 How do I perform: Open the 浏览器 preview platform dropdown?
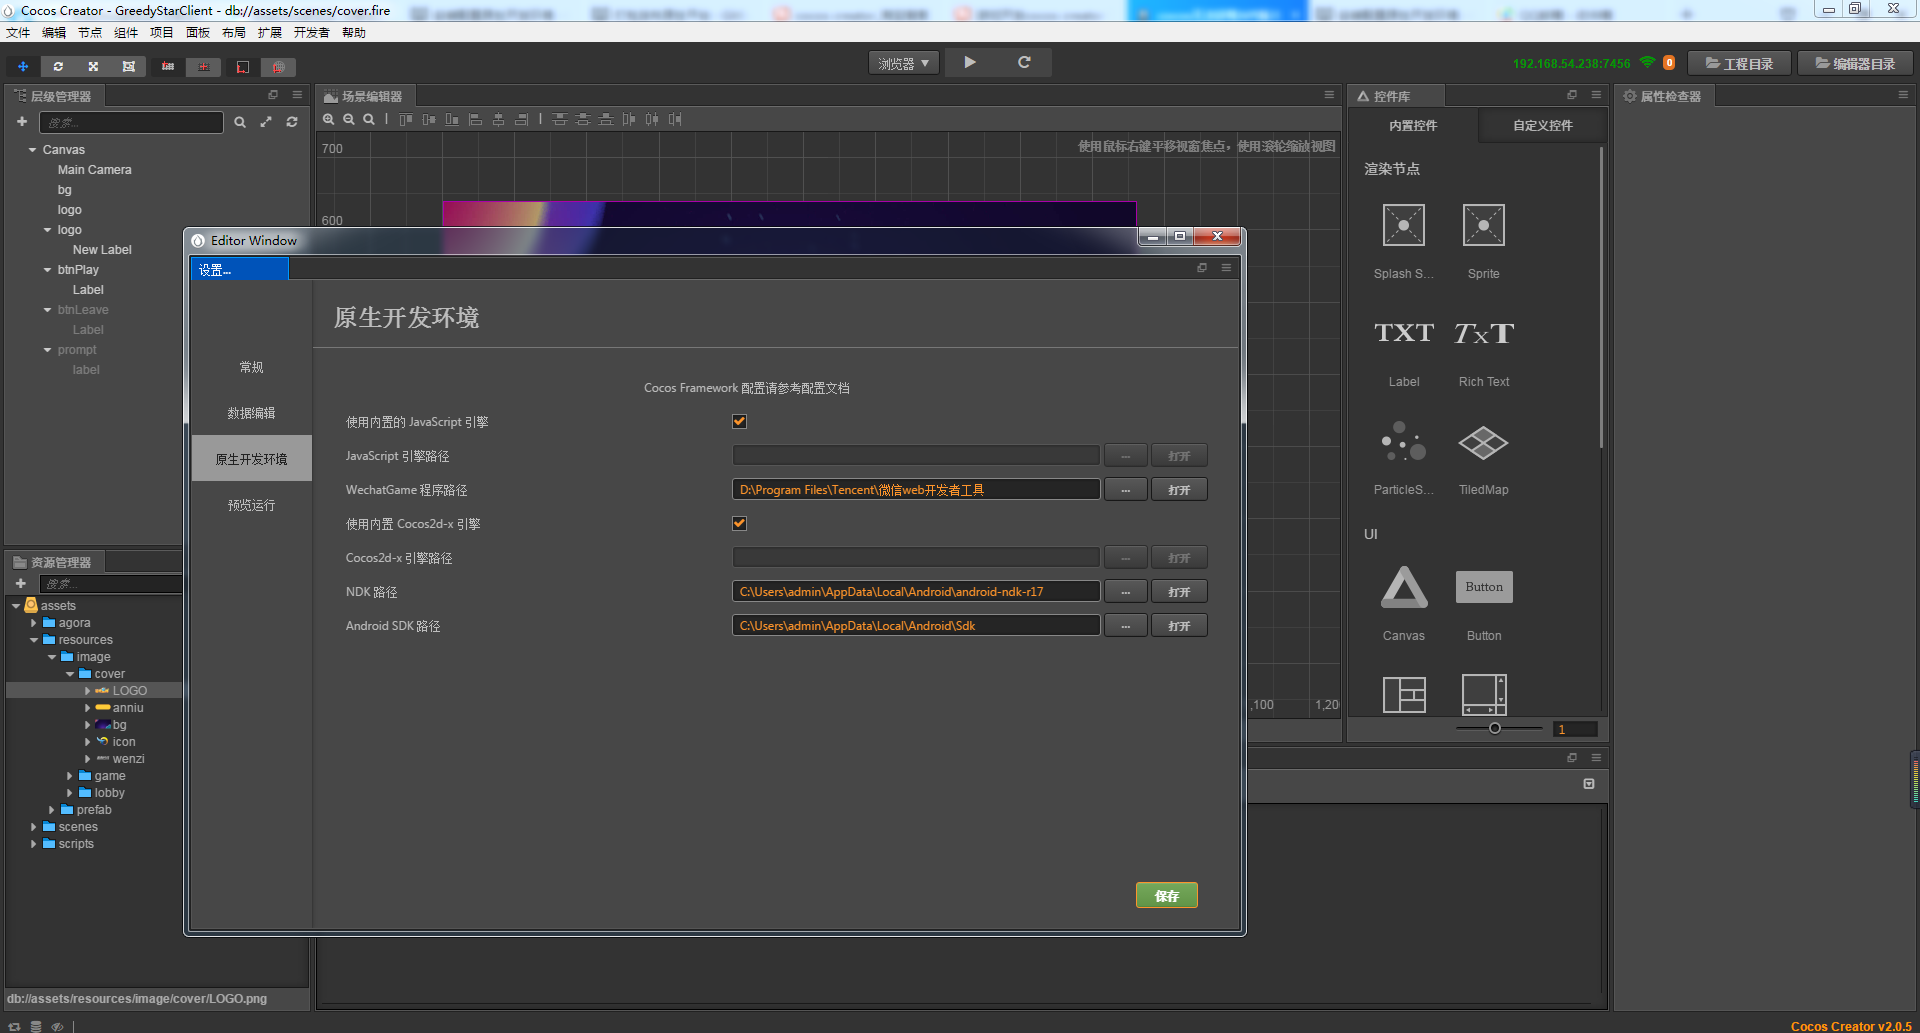click(904, 63)
